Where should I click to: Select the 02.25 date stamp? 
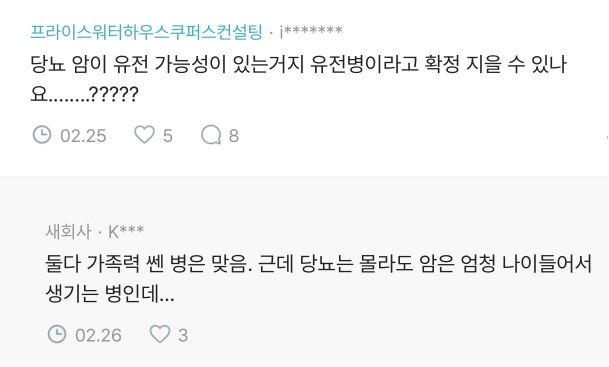[83, 136]
